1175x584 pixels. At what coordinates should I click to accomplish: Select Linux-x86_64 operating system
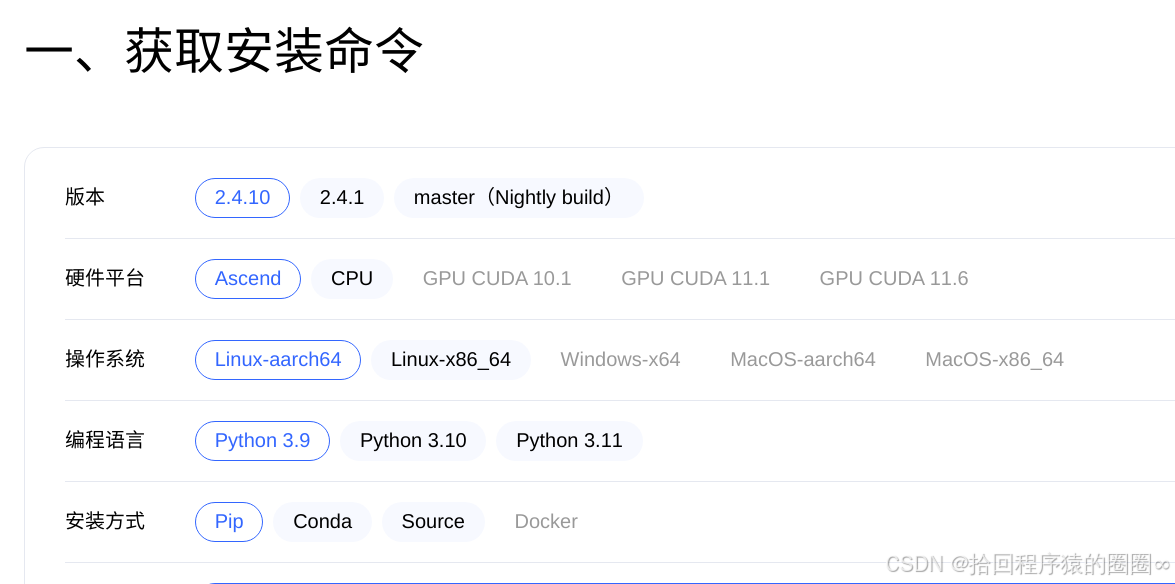(x=451, y=360)
